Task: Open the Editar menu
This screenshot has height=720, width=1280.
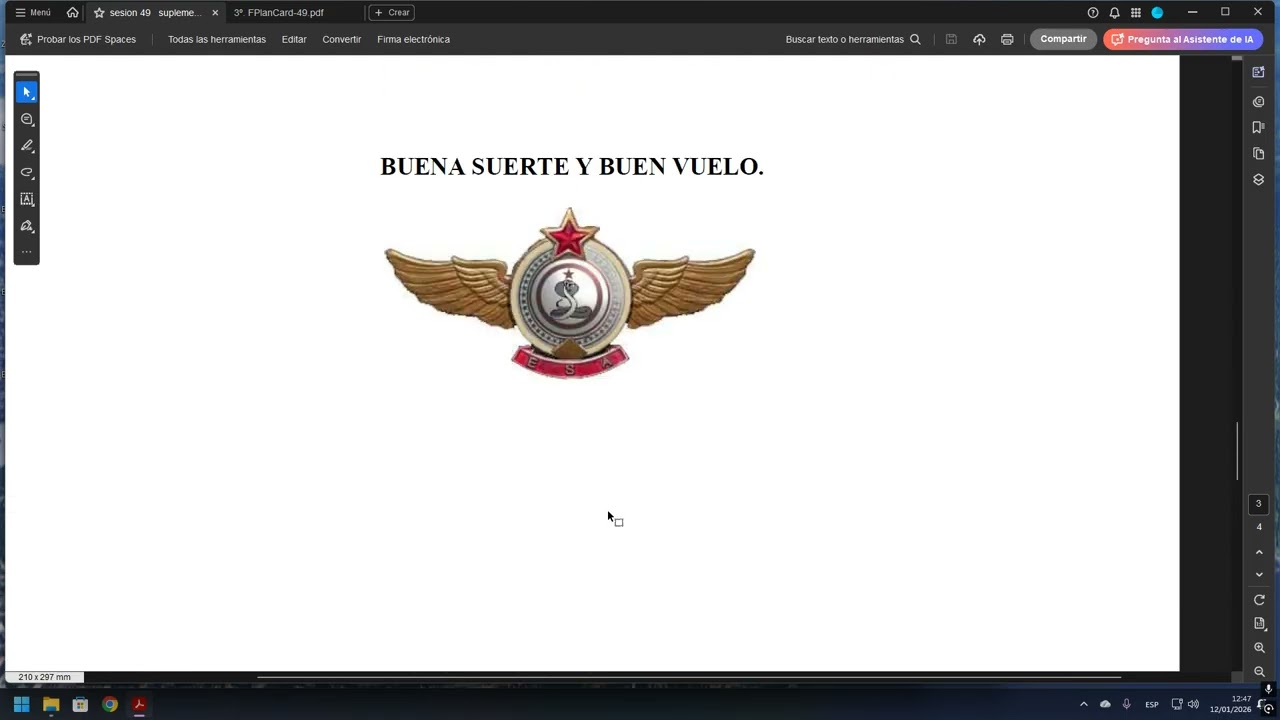Action: (294, 39)
